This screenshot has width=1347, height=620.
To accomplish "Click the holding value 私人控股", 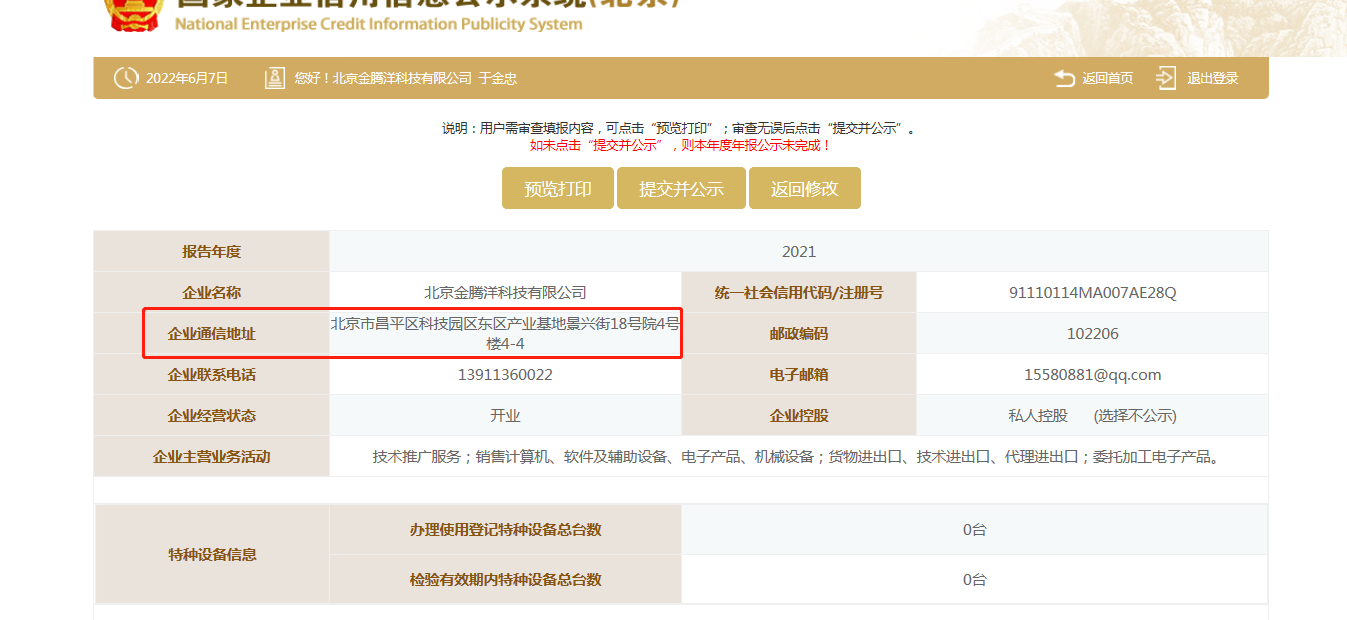I will pos(1038,416).
